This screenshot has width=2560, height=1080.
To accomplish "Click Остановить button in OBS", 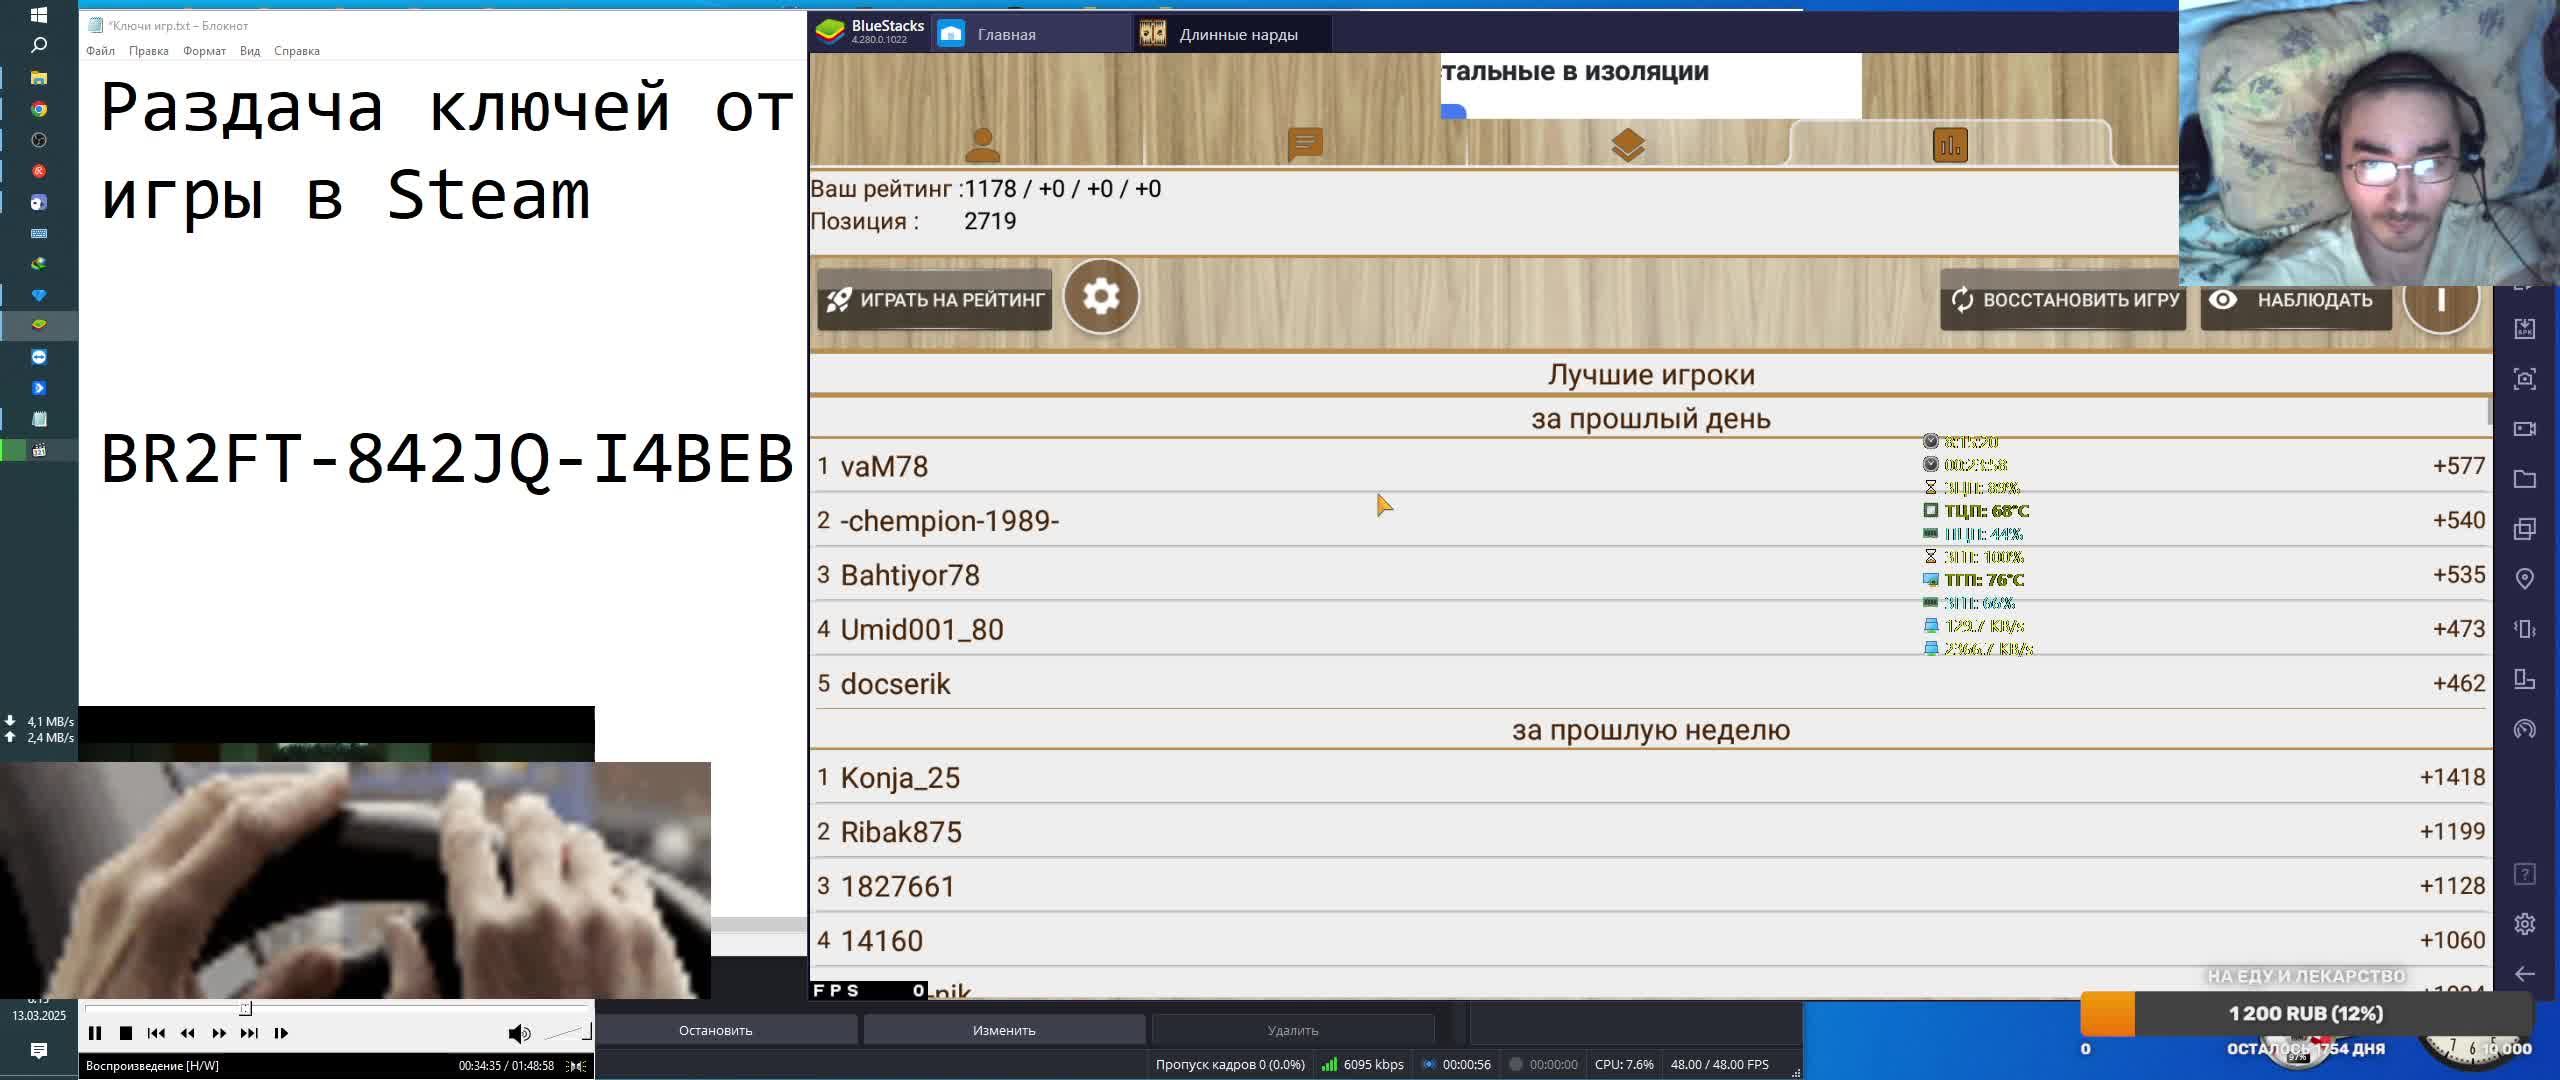I will click(x=715, y=1030).
